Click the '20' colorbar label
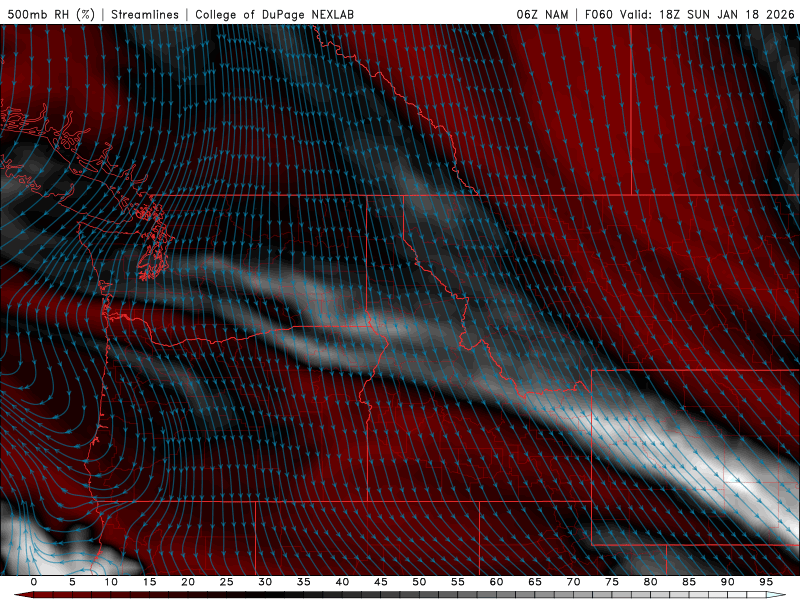Viewport: 800px width, 600px height. click(188, 582)
